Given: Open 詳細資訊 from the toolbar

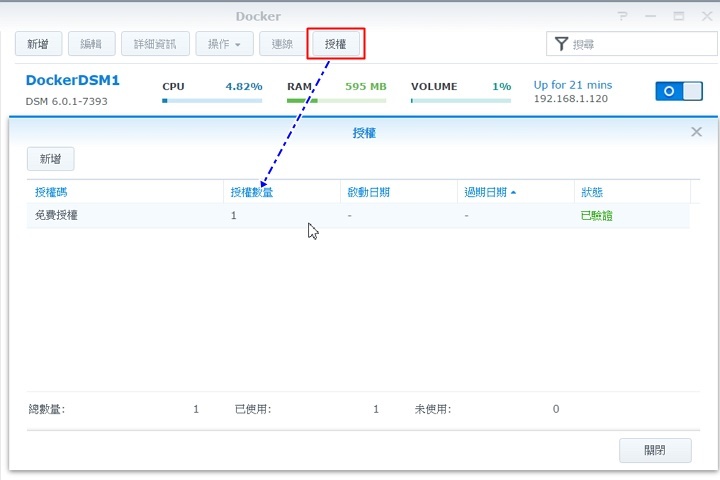Looking at the screenshot, I should (155, 44).
